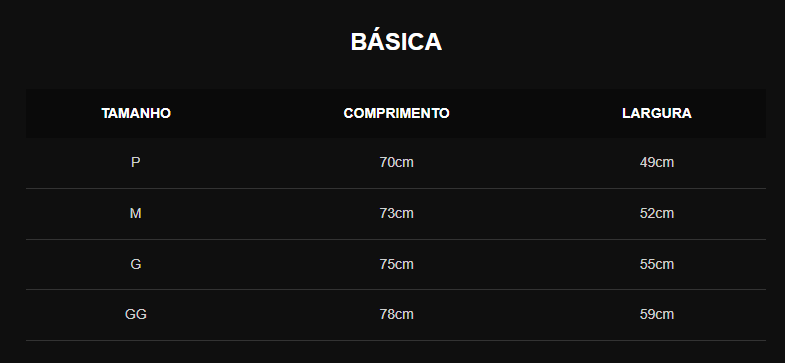
Task: Click the divider below the M row
Action: click(396, 239)
